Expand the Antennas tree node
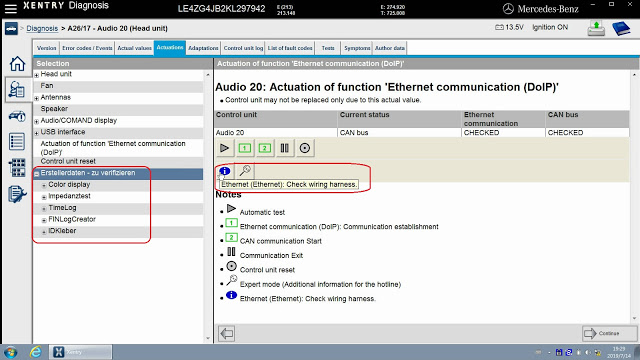 (x=37, y=98)
